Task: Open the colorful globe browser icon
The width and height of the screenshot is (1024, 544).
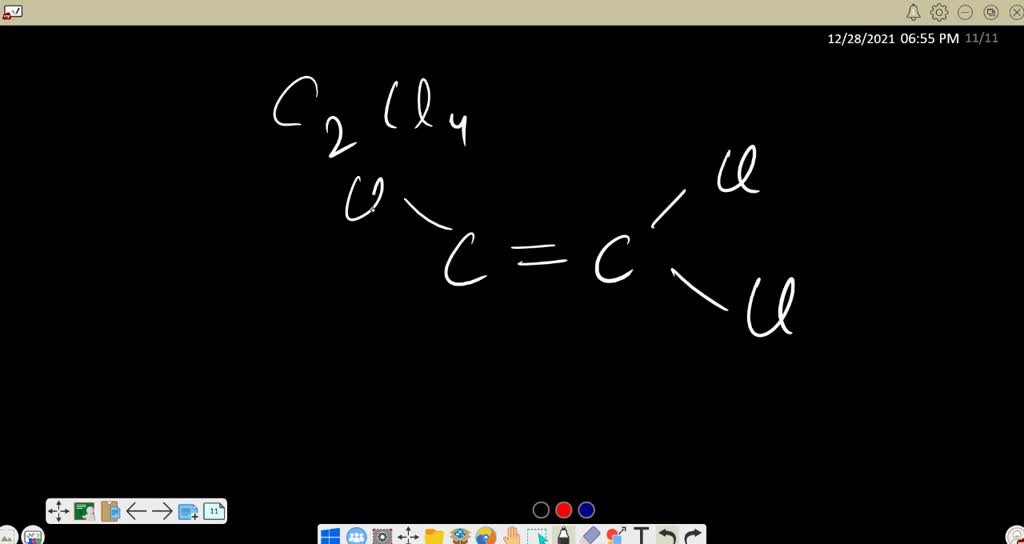Action: [x=486, y=536]
